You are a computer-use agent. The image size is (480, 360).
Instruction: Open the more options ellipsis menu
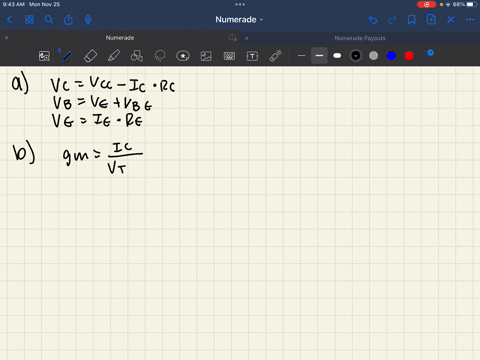click(x=470, y=20)
